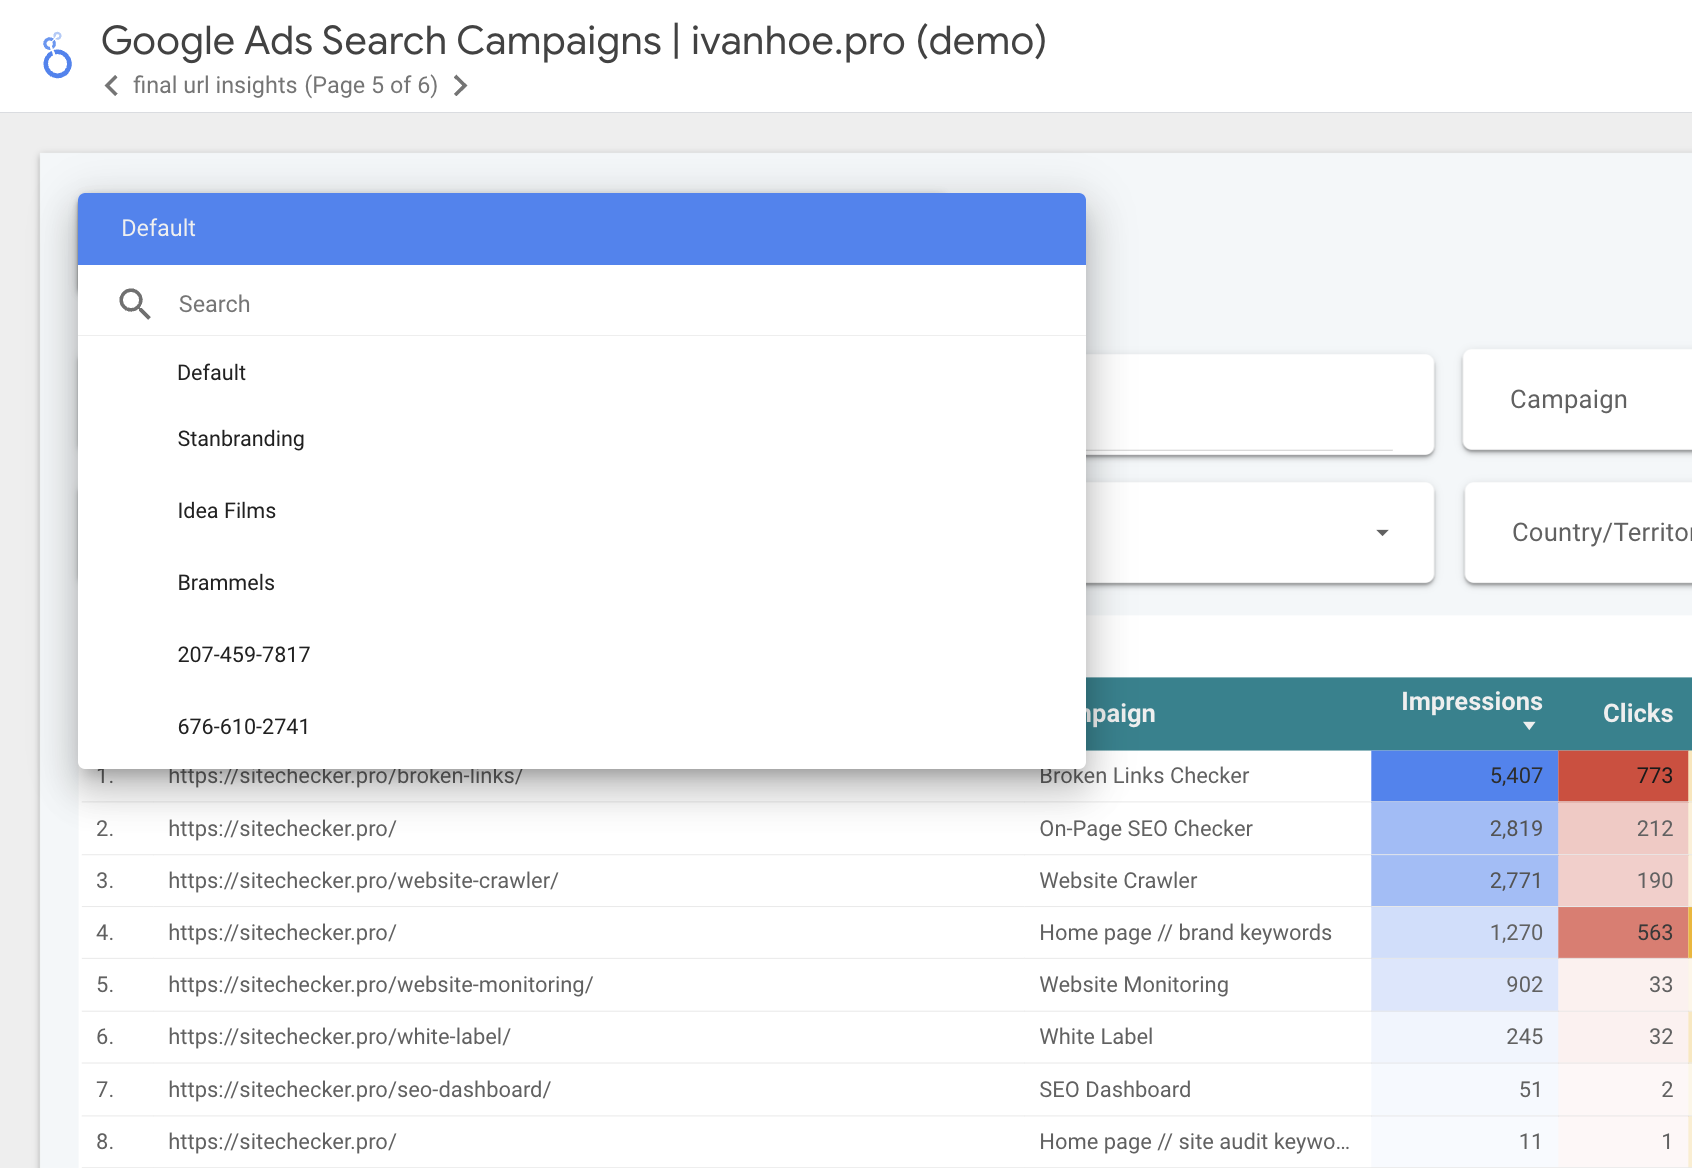Viewport: 1692px width, 1168px height.
Task: Select account 676-610-2741
Action: [243, 727]
